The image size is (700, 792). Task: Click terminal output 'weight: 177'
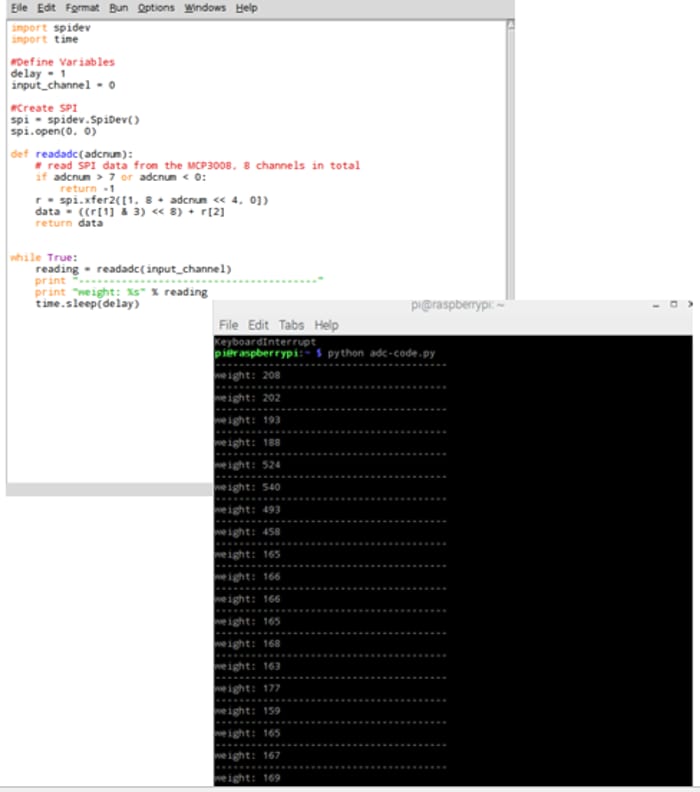(247, 688)
